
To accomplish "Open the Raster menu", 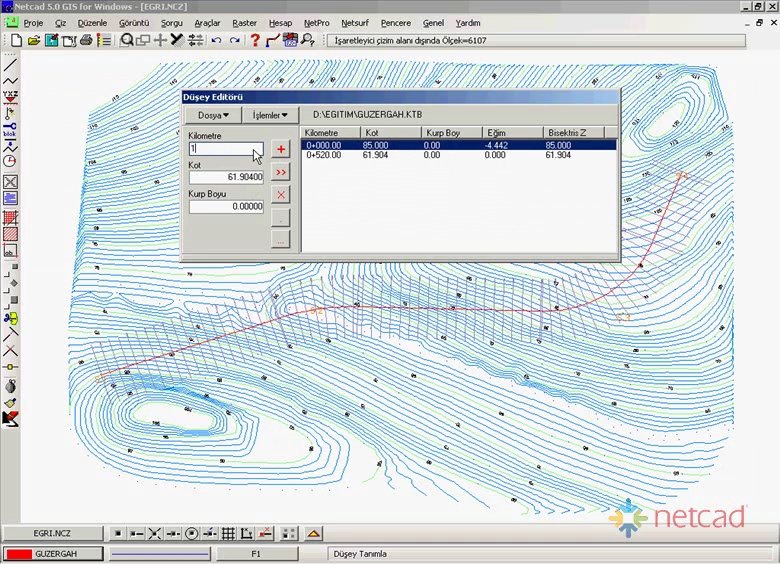I will tap(244, 23).
